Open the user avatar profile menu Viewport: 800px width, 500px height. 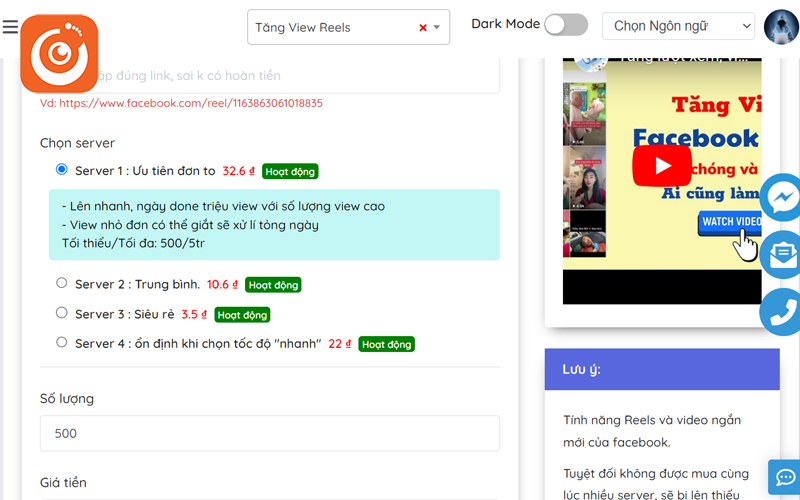pos(781,27)
